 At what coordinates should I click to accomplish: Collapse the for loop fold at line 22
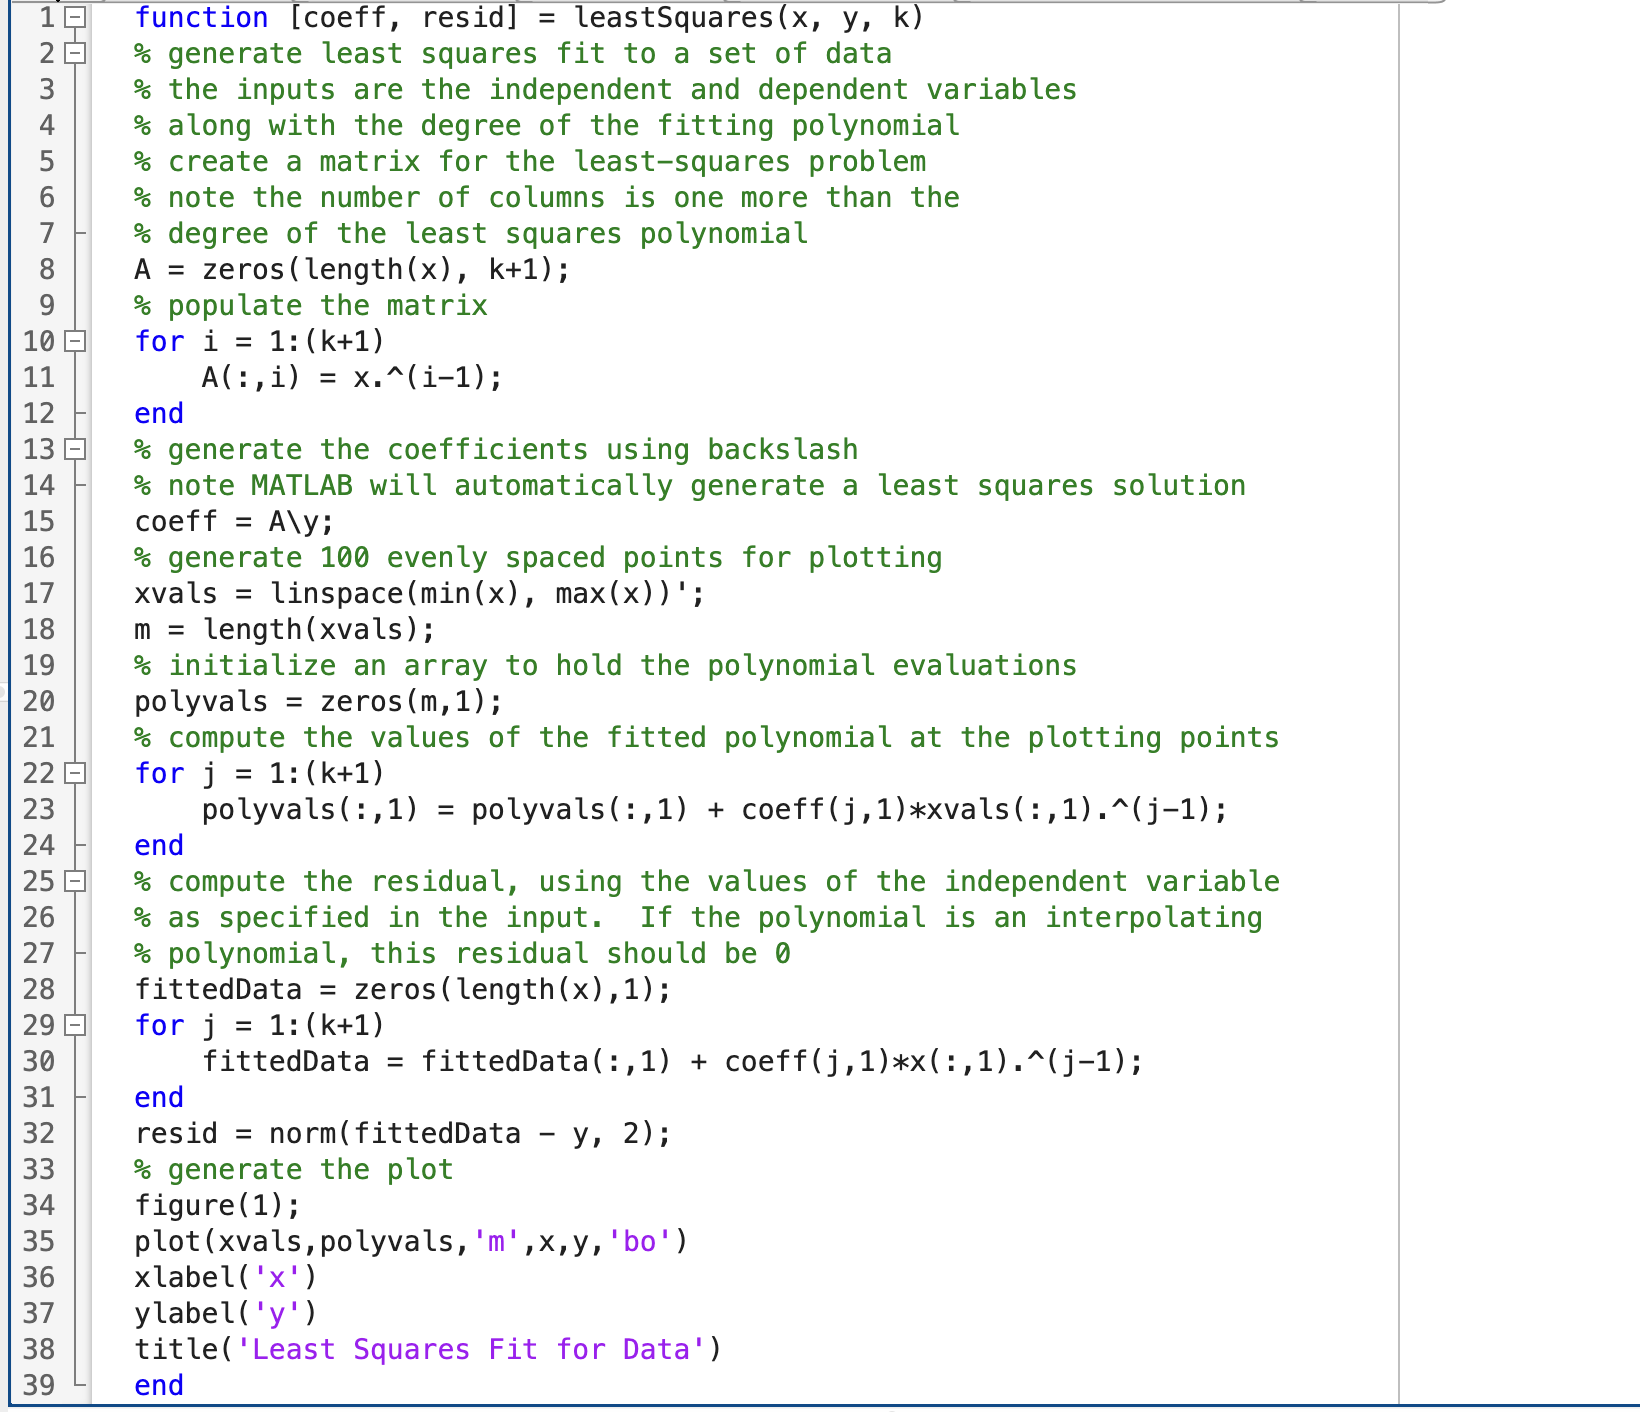(75, 774)
